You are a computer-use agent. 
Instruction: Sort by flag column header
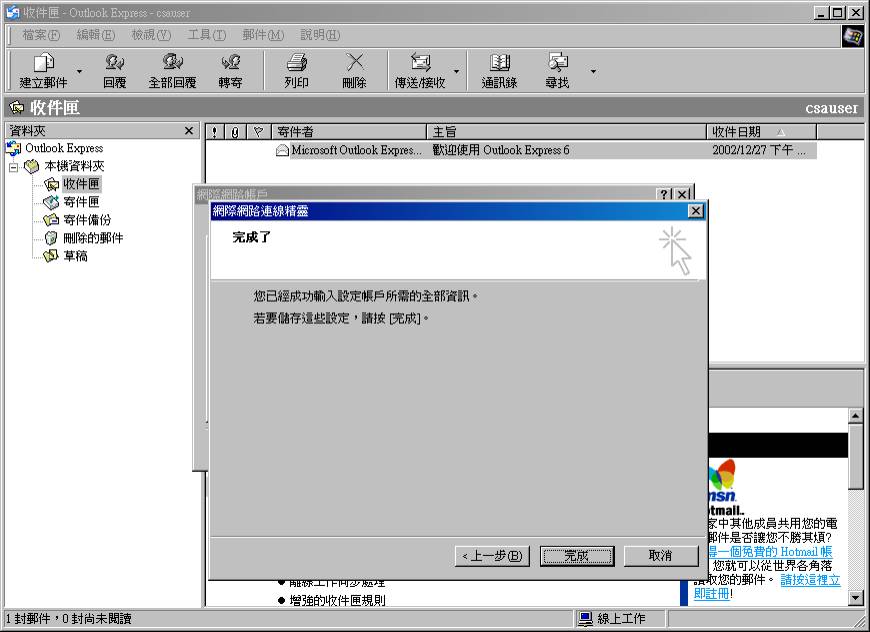click(258, 132)
